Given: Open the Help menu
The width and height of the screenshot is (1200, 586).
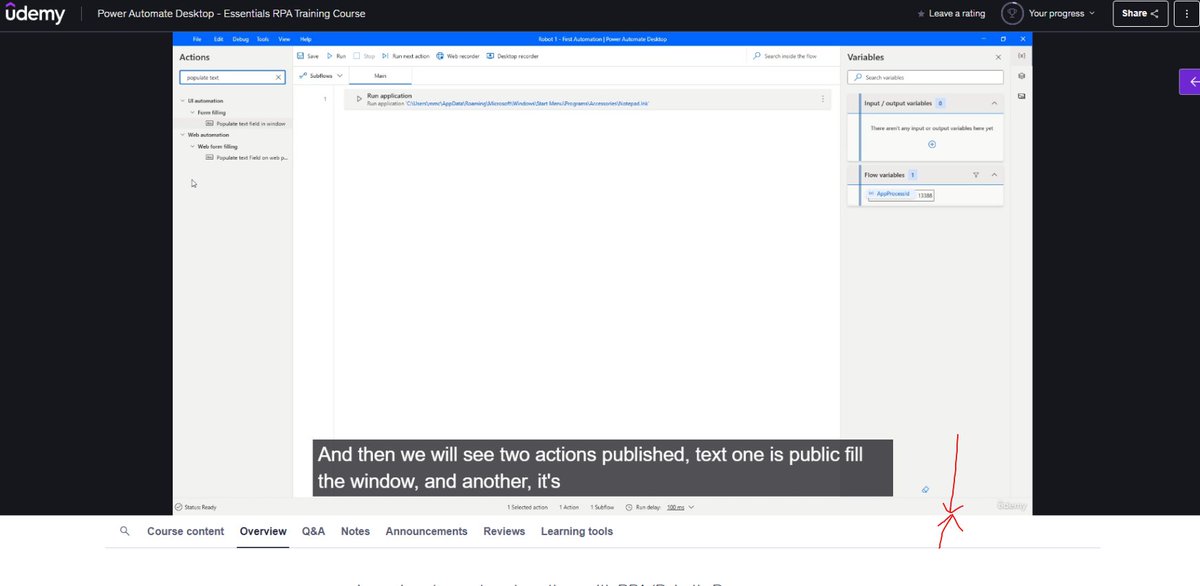Looking at the screenshot, I should pos(306,38).
